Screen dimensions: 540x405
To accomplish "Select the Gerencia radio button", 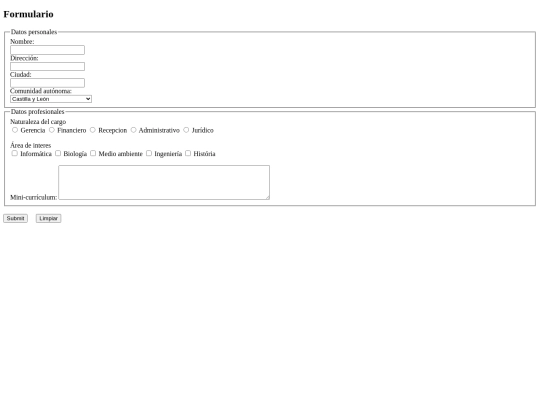I will point(15,130).
